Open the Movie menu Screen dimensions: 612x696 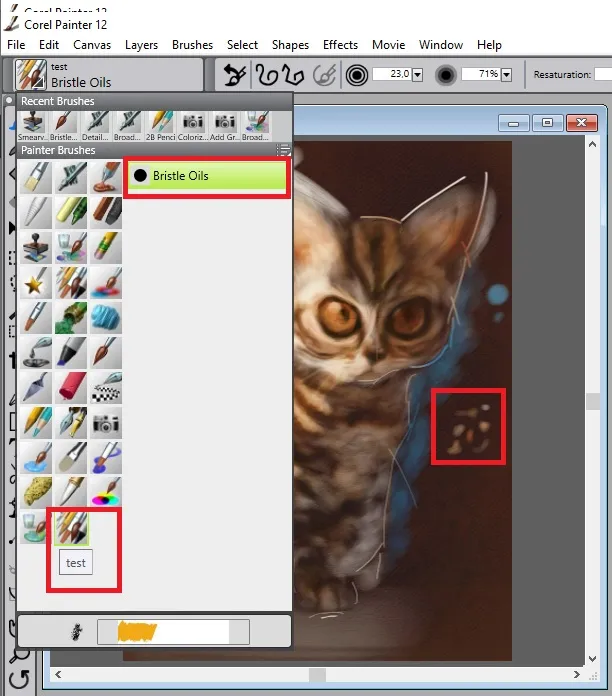point(388,45)
